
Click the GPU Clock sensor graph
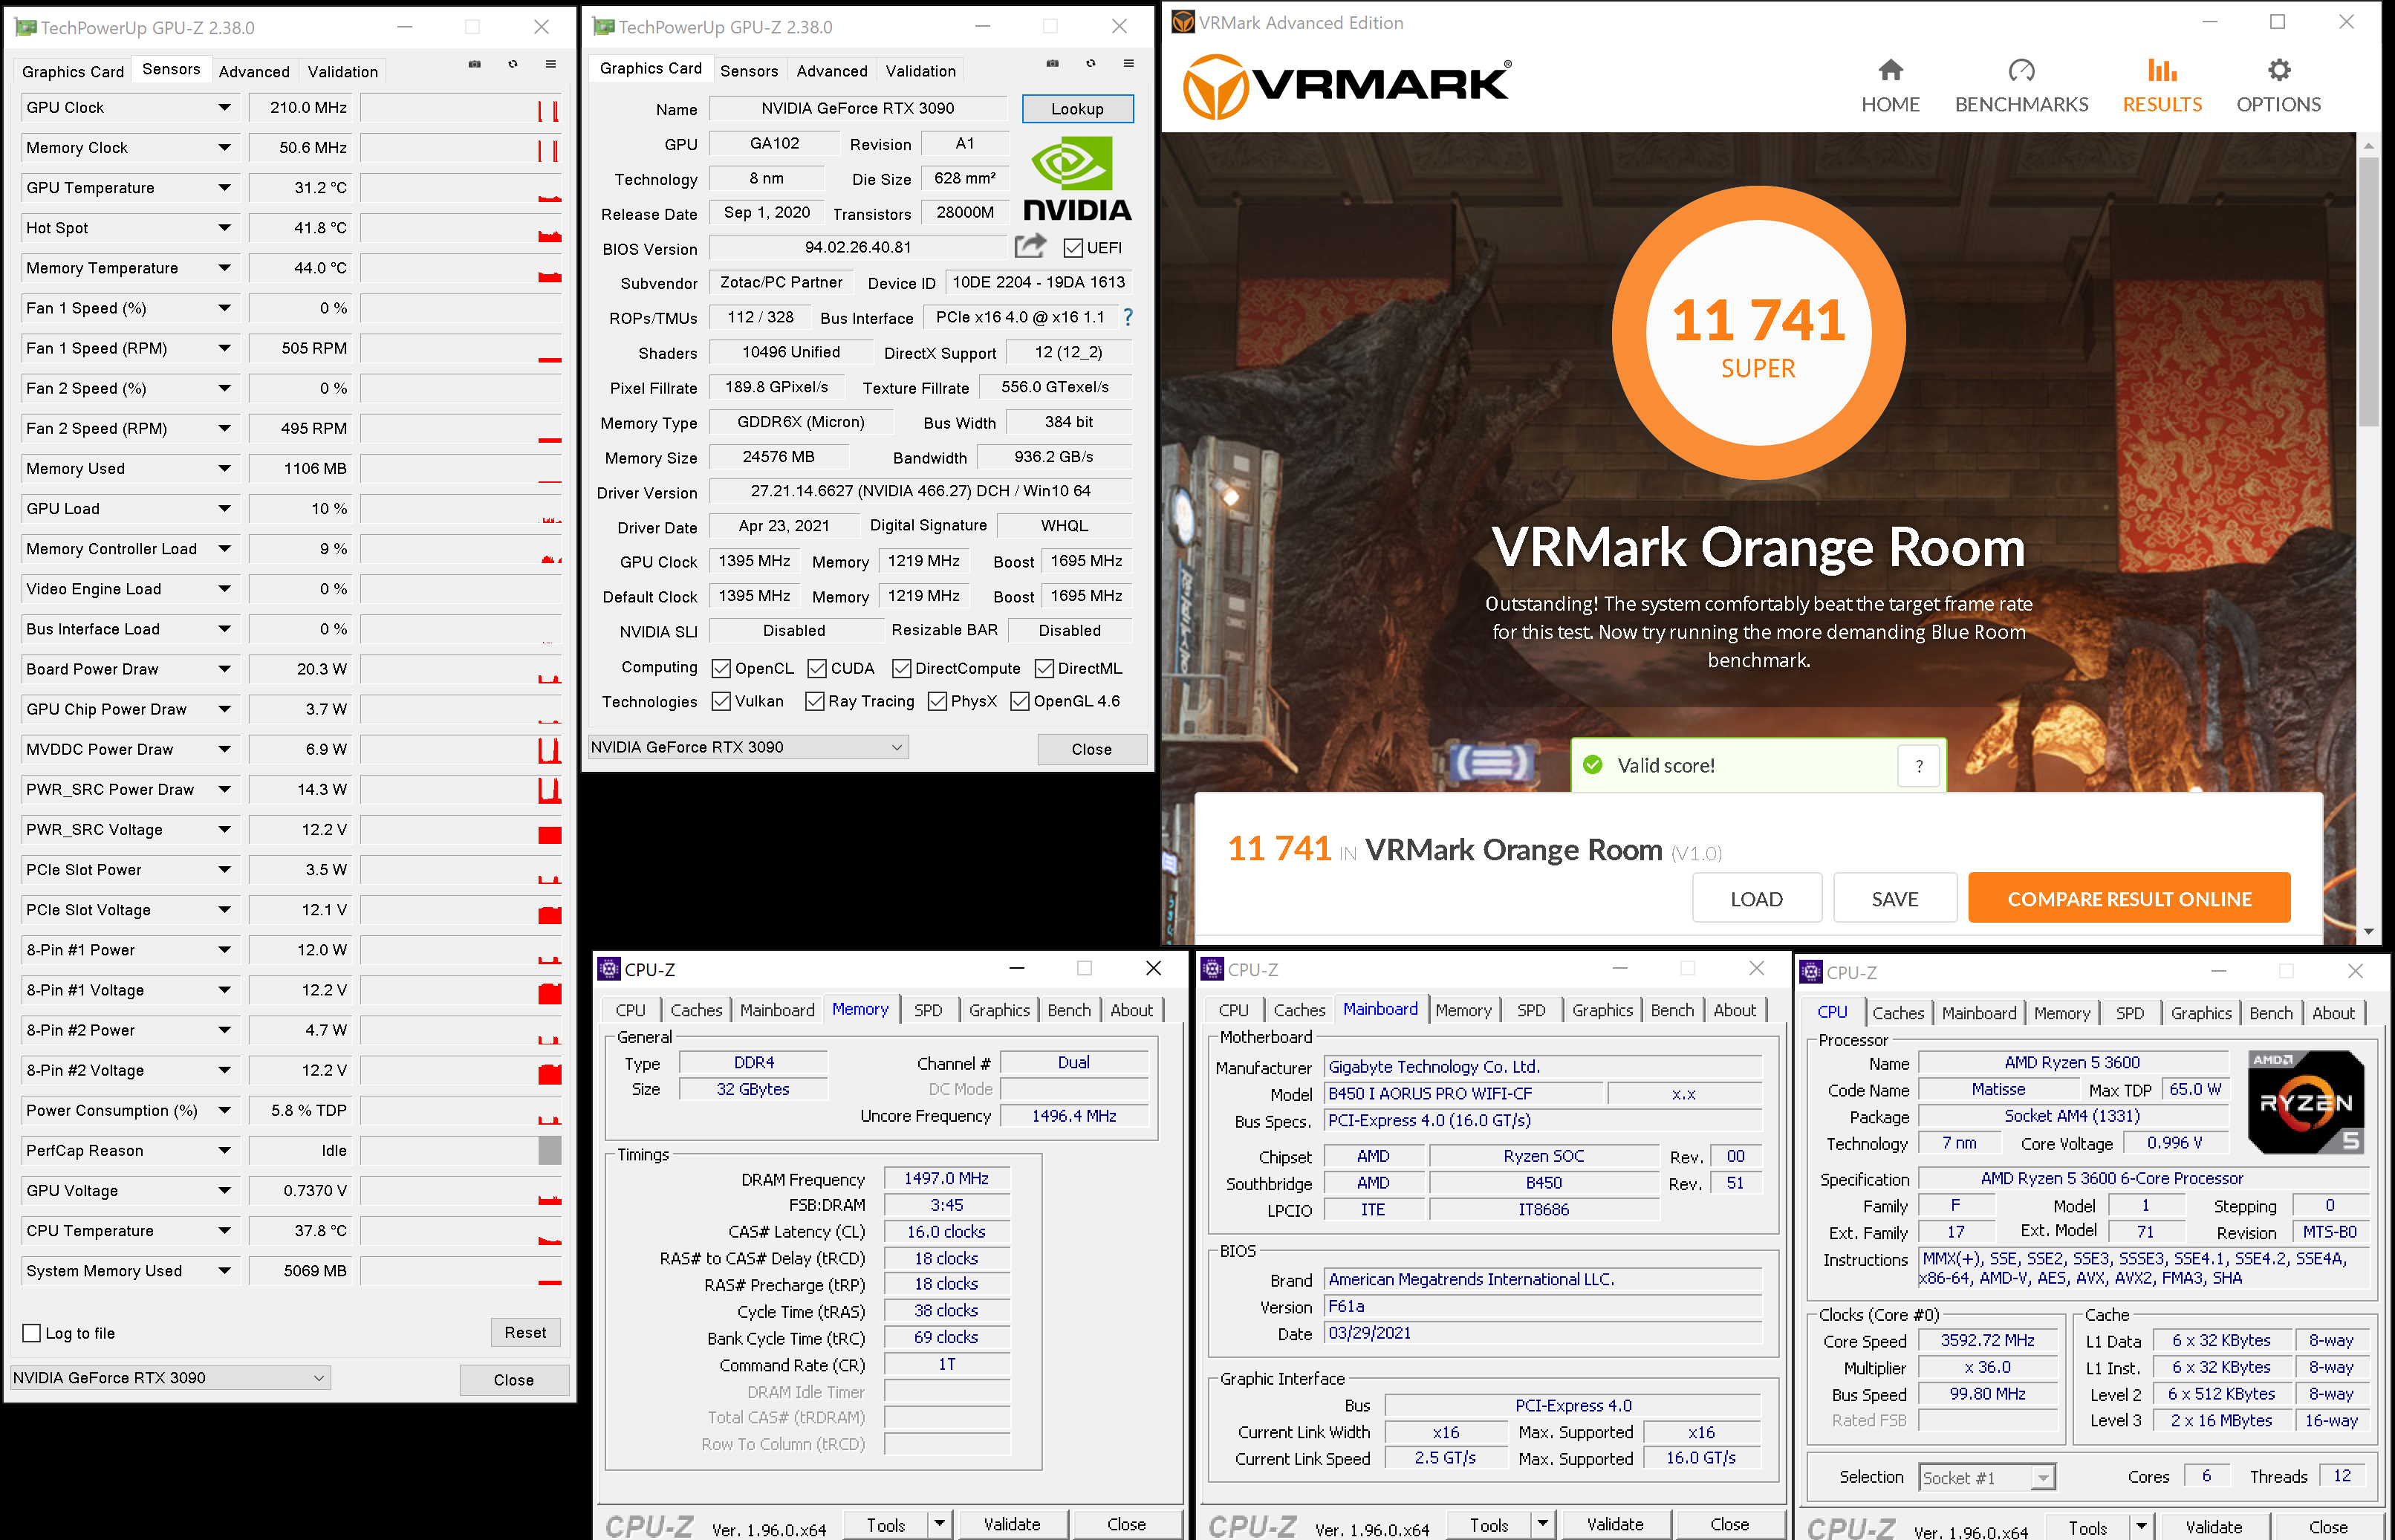coord(461,107)
